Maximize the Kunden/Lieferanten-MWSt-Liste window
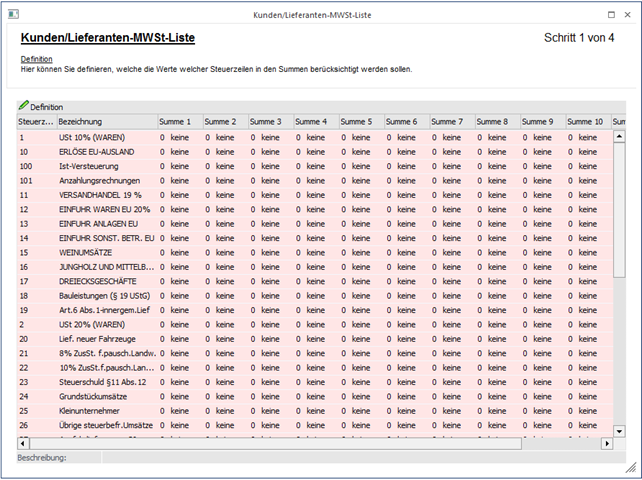 (x=612, y=15)
